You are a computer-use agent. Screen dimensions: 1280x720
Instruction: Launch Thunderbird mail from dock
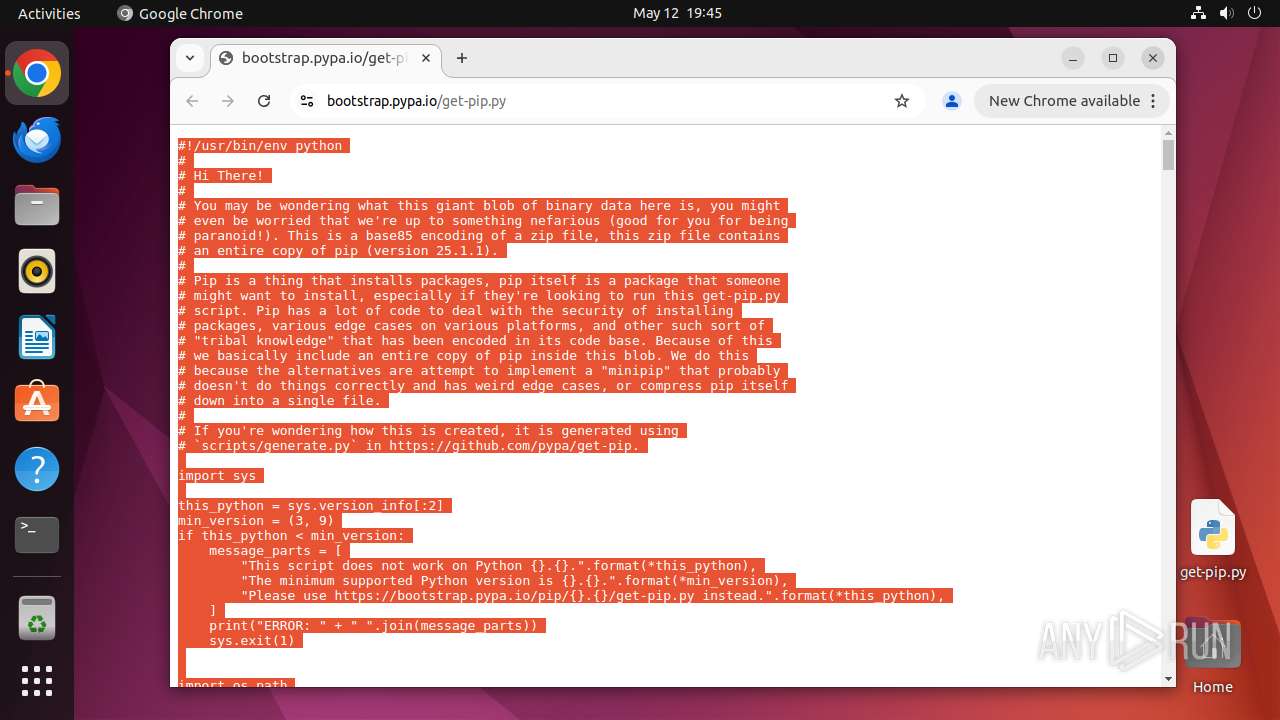pyautogui.click(x=37, y=140)
